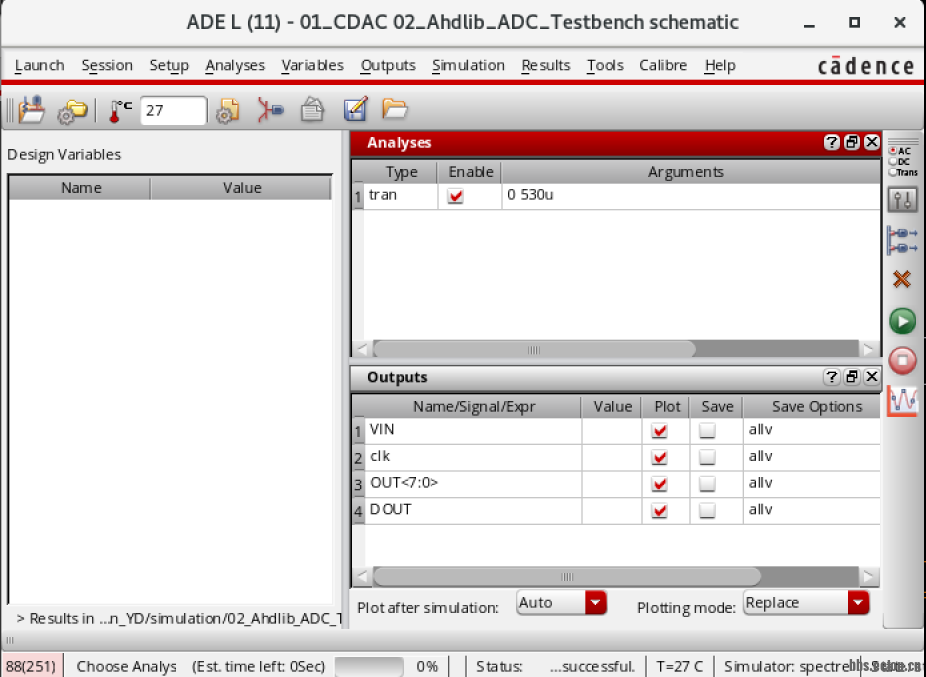The height and width of the screenshot is (677, 926).
Task: Select the VIN output name
Action: 382,429
